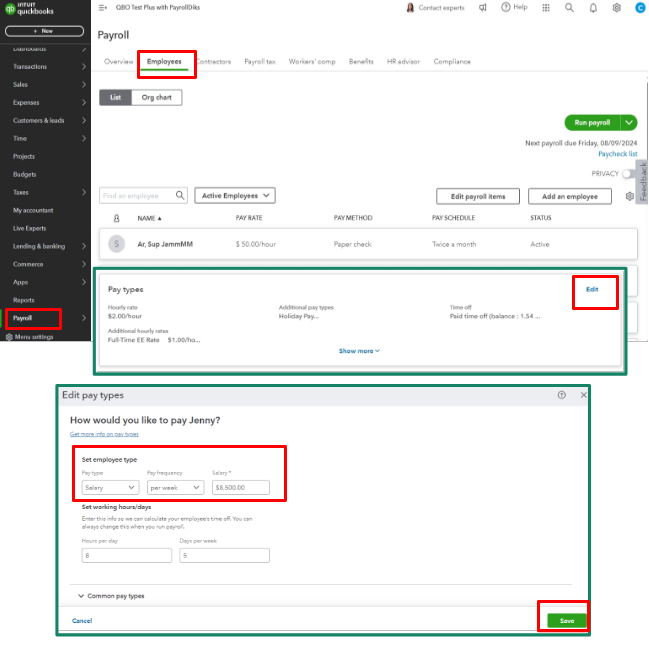Open the Employees tab
The width and height of the screenshot is (649, 651).
tap(164, 61)
